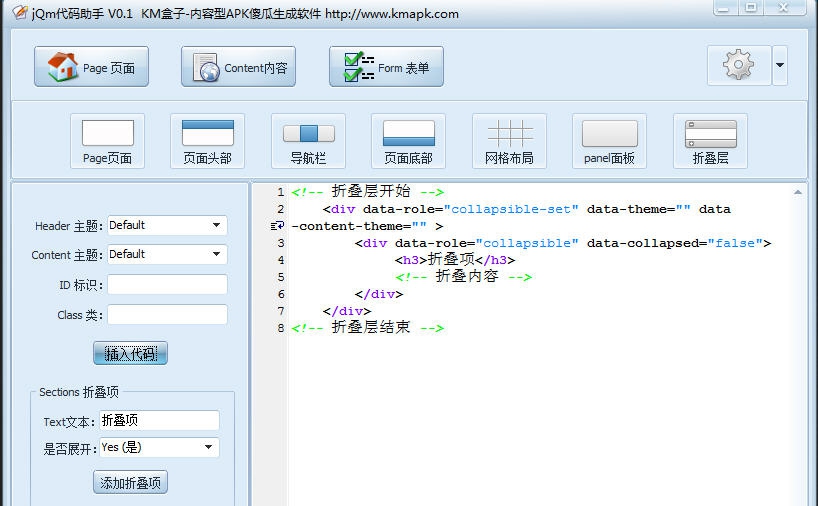Pick the 页面底部 footer component
This screenshot has width=818, height=506.
coord(408,141)
